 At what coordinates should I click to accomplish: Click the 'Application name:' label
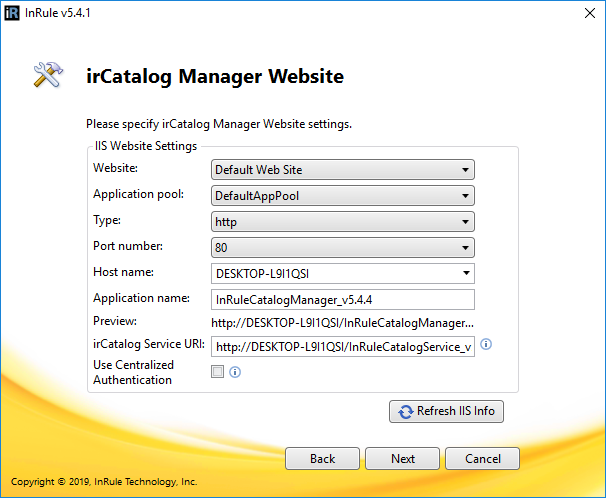[141, 298]
